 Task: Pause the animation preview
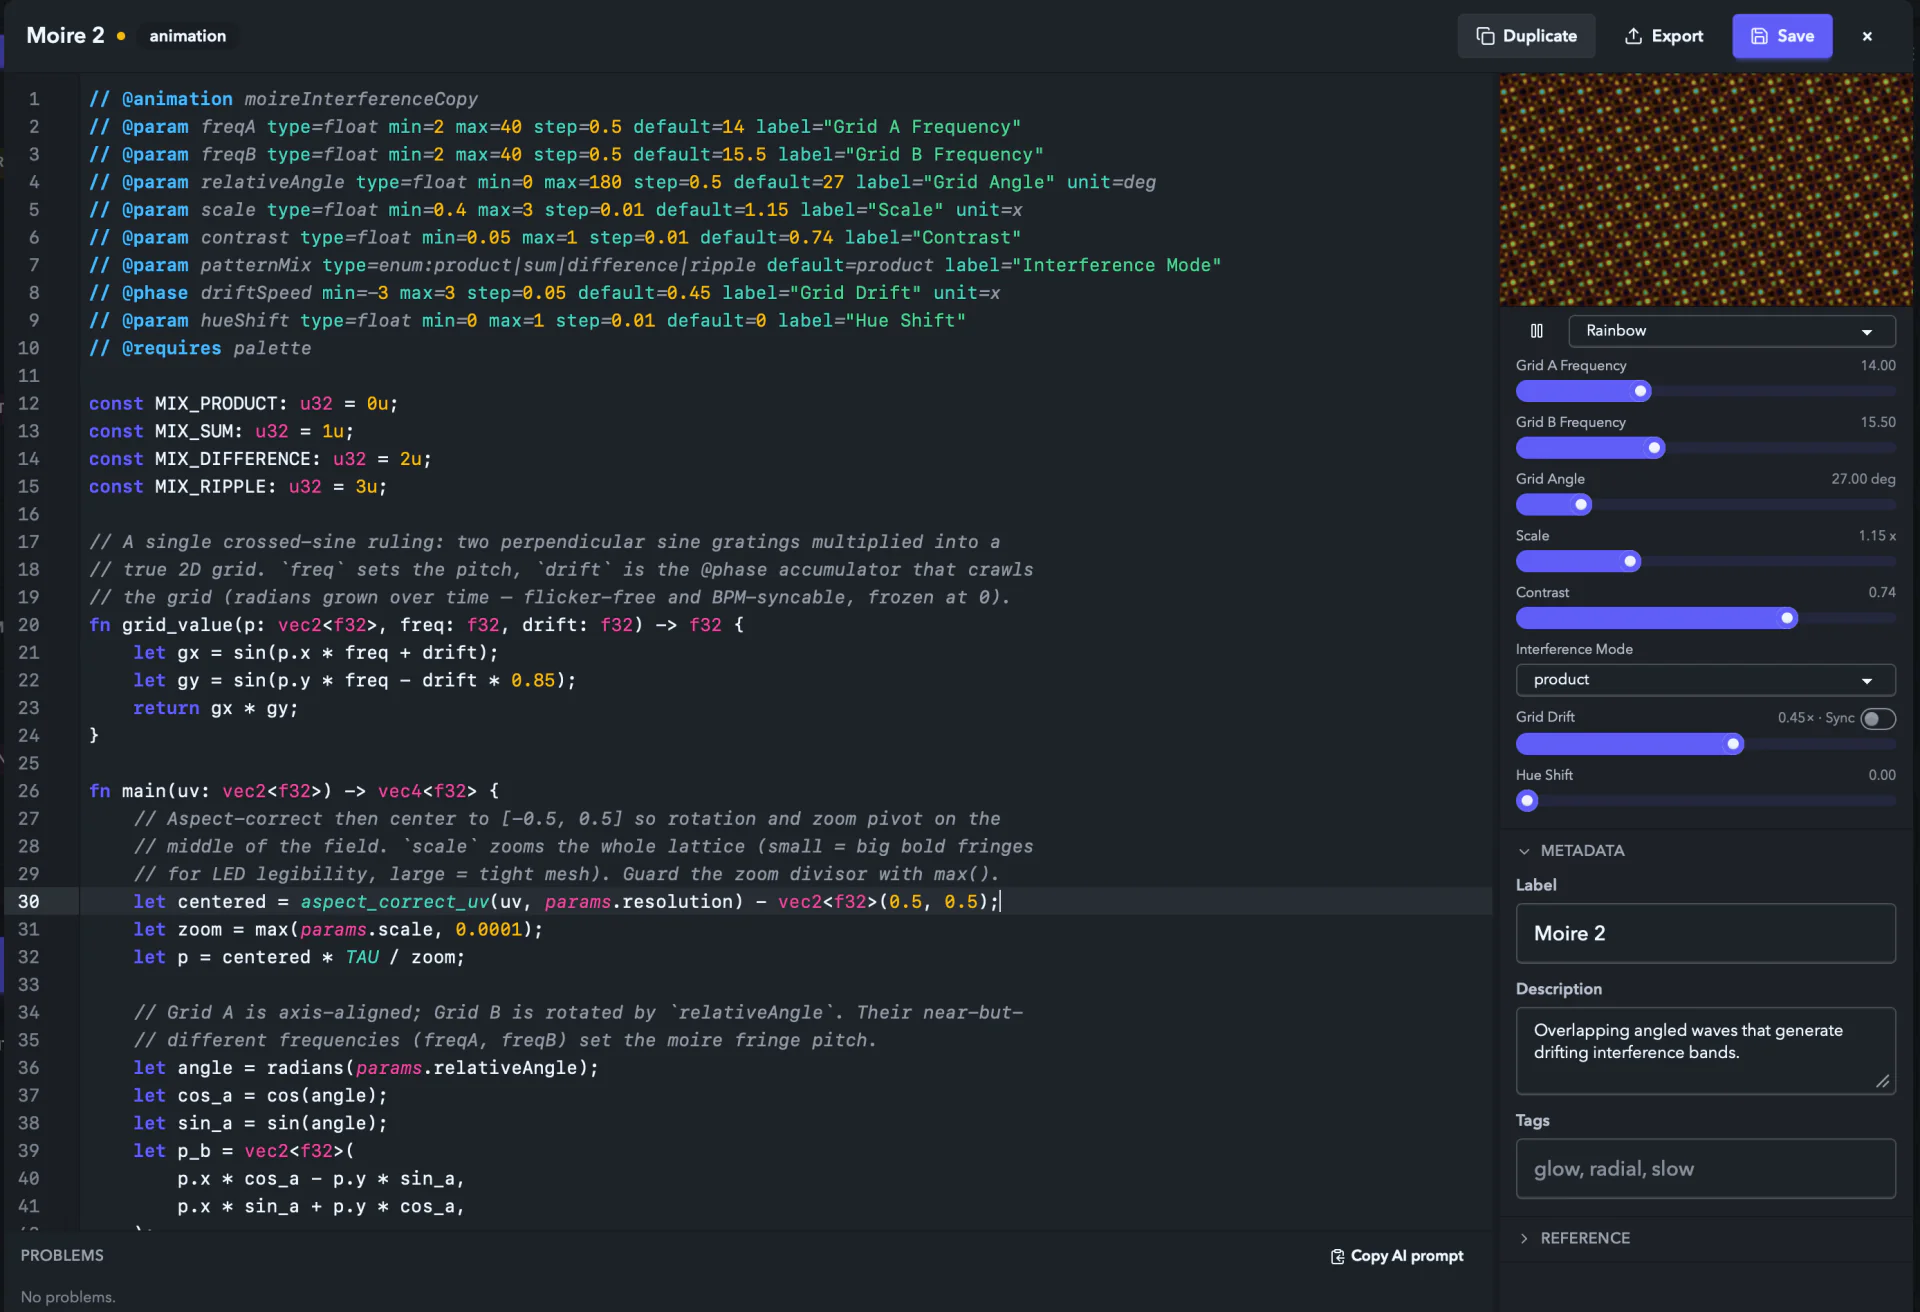point(1537,331)
